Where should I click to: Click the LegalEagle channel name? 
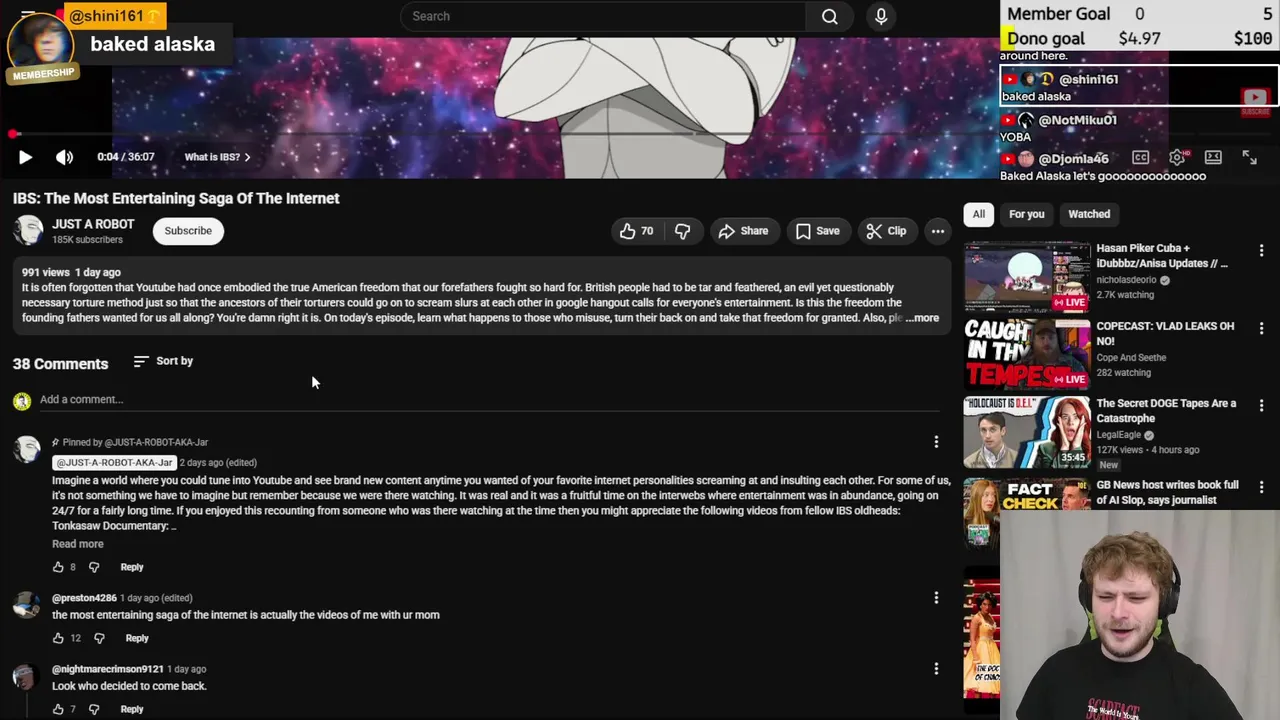pos(1119,435)
